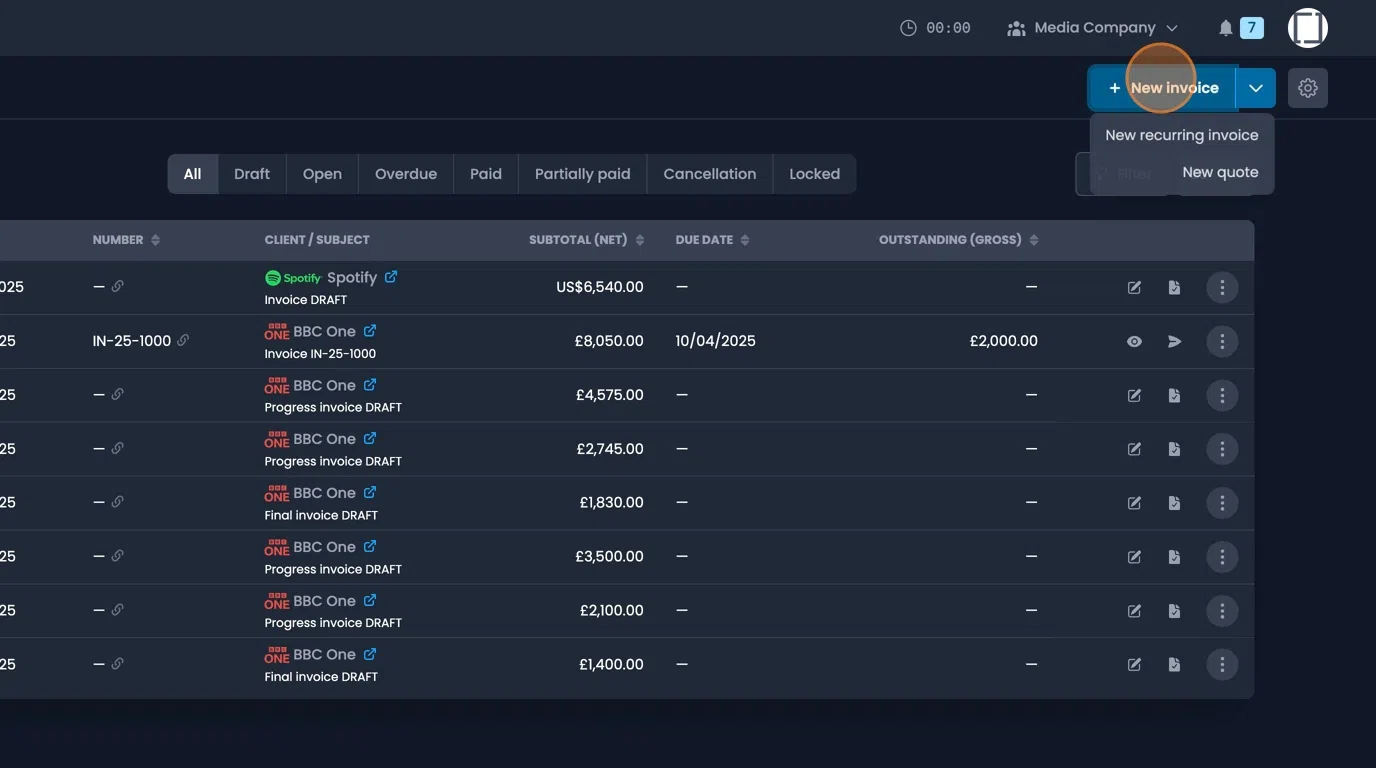Preview invoice IN-25-1000 with the eye icon

[1134, 341]
